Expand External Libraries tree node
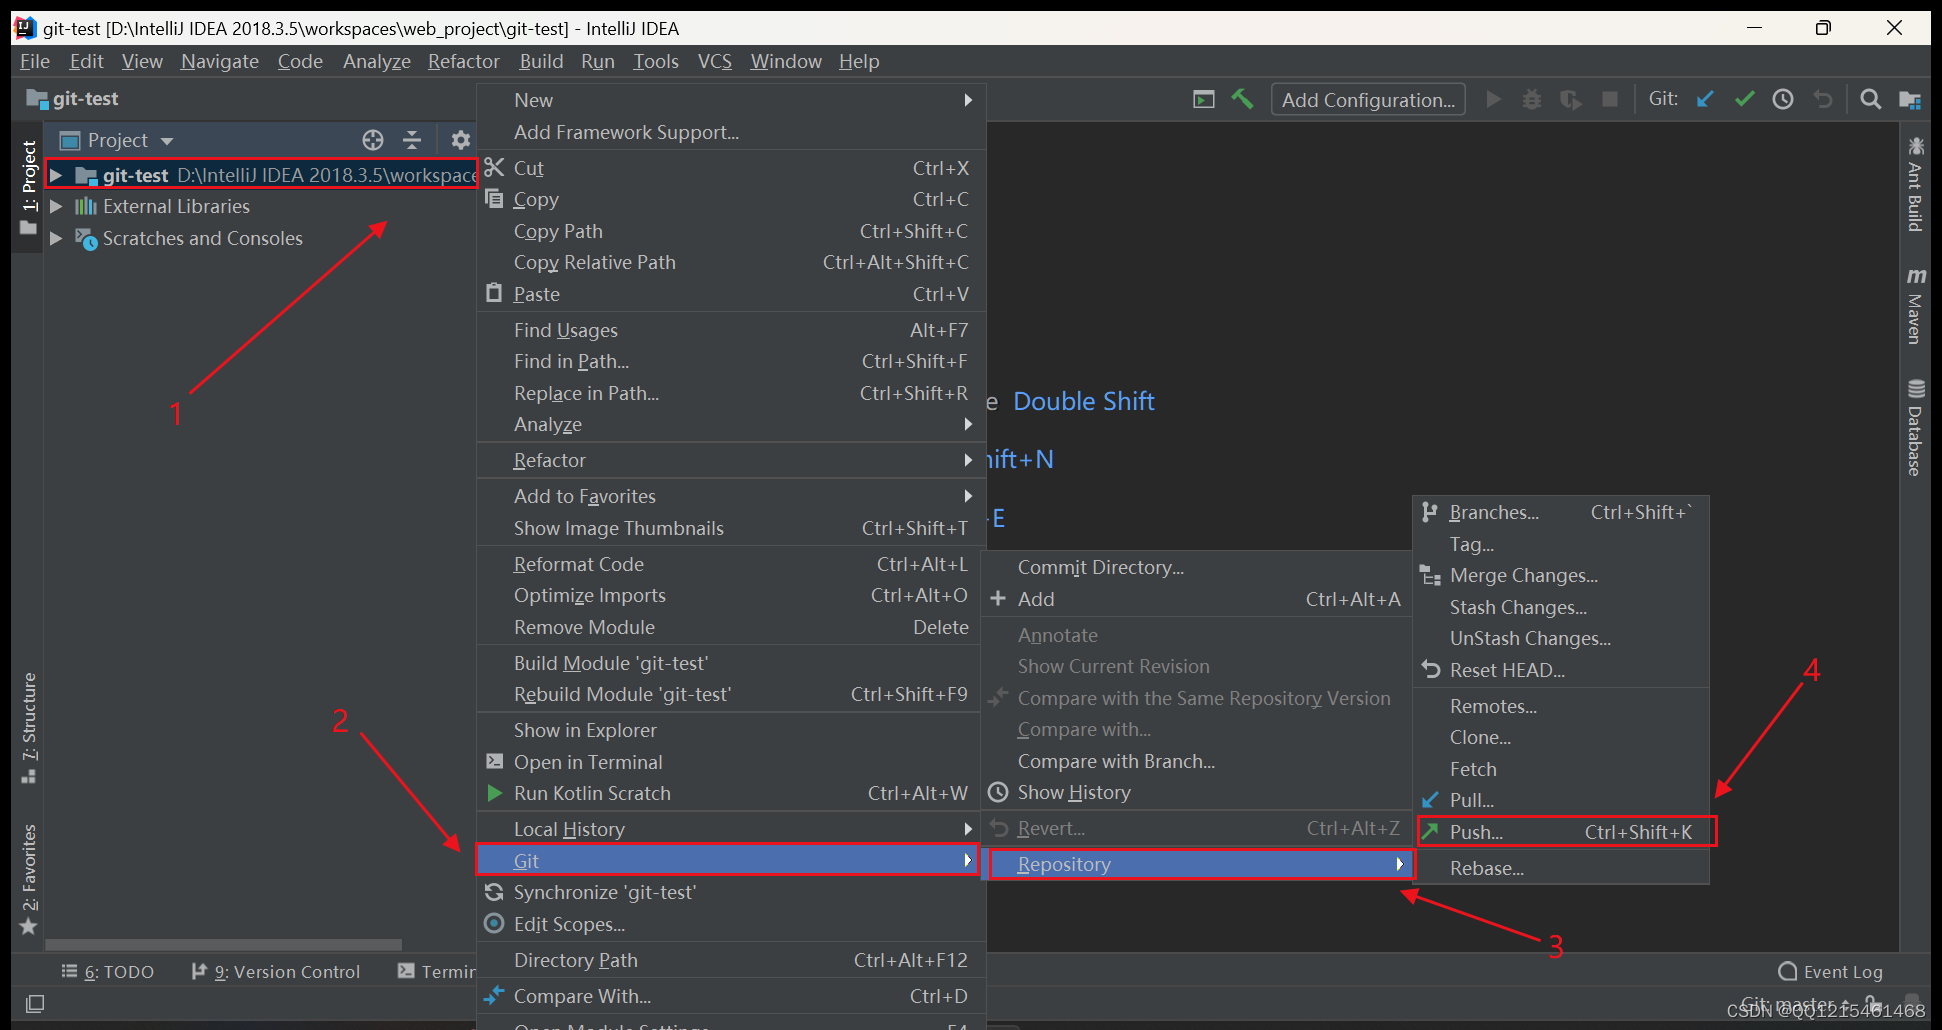This screenshot has height=1030, width=1942. (x=56, y=206)
